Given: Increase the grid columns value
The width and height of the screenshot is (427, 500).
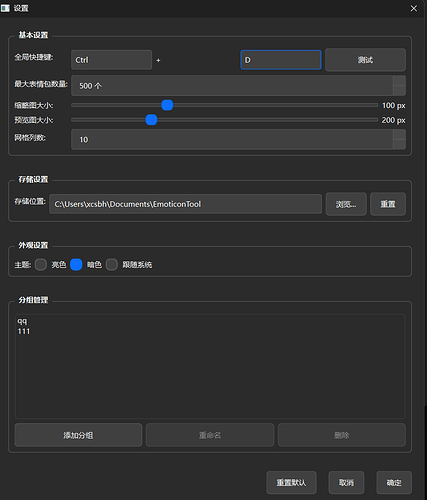Looking at the screenshot, I should pos(399,134).
